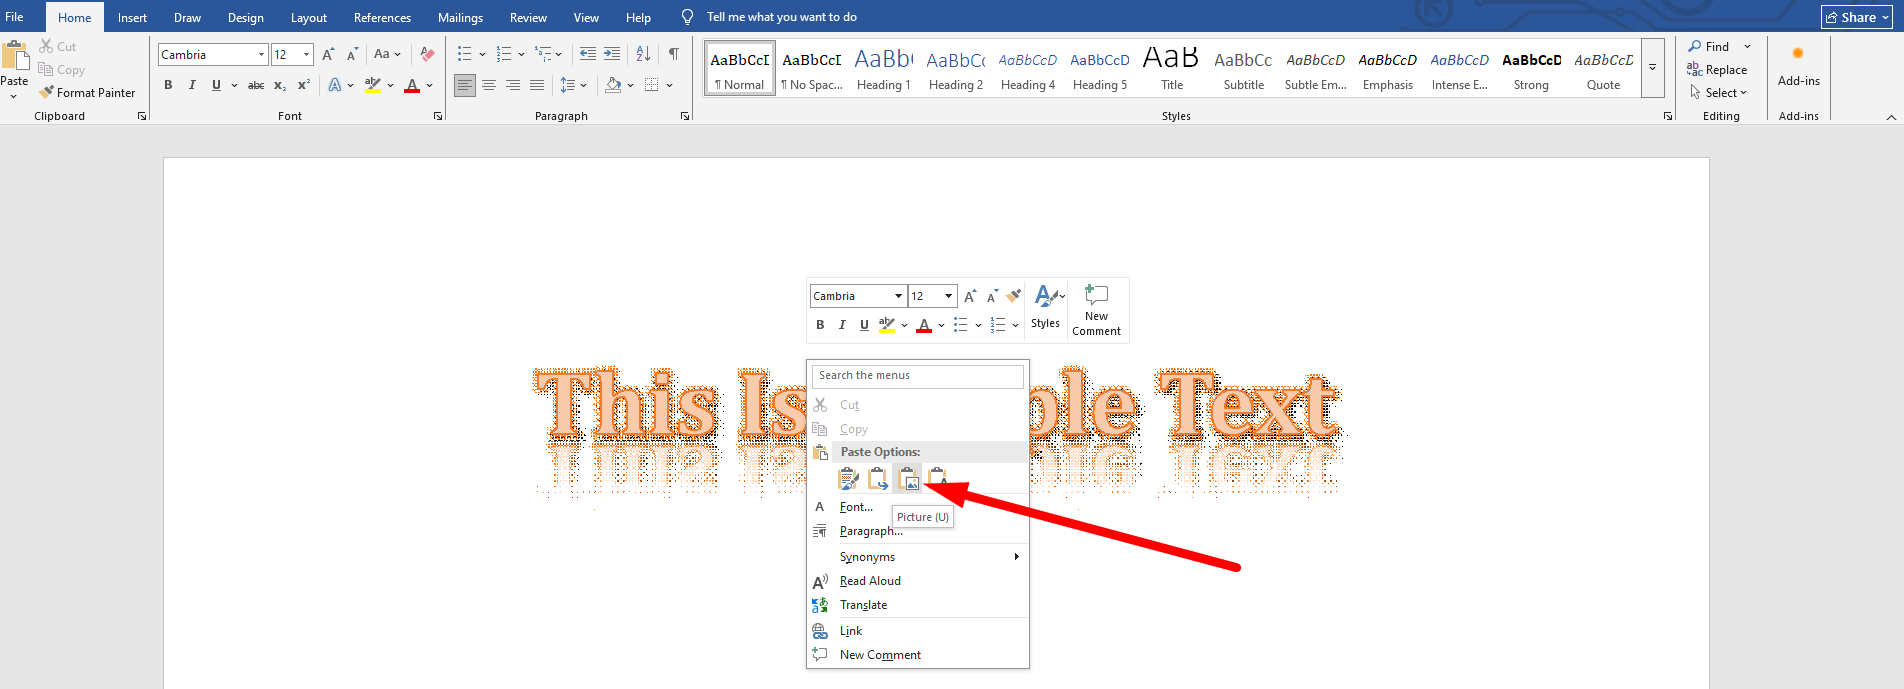Toggle show/hide paragraph marks
Image resolution: width=1904 pixels, height=689 pixels.
click(674, 54)
